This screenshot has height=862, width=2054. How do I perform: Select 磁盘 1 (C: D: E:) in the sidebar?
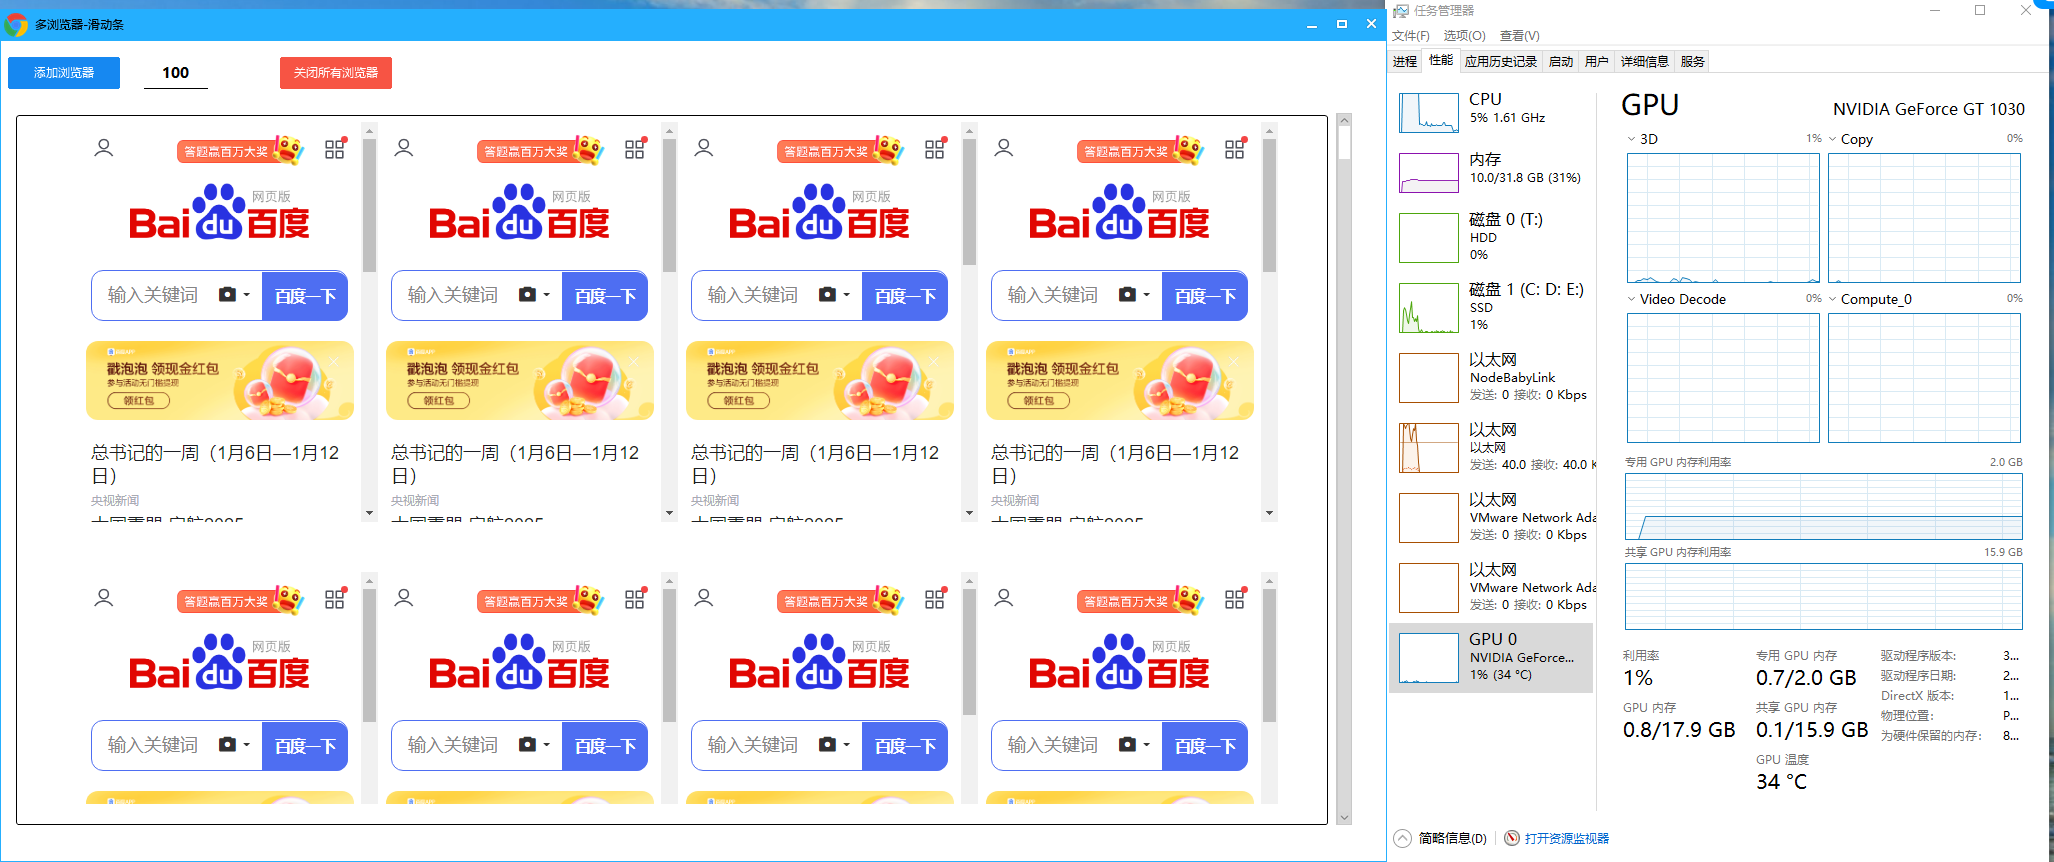(x=1491, y=307)
